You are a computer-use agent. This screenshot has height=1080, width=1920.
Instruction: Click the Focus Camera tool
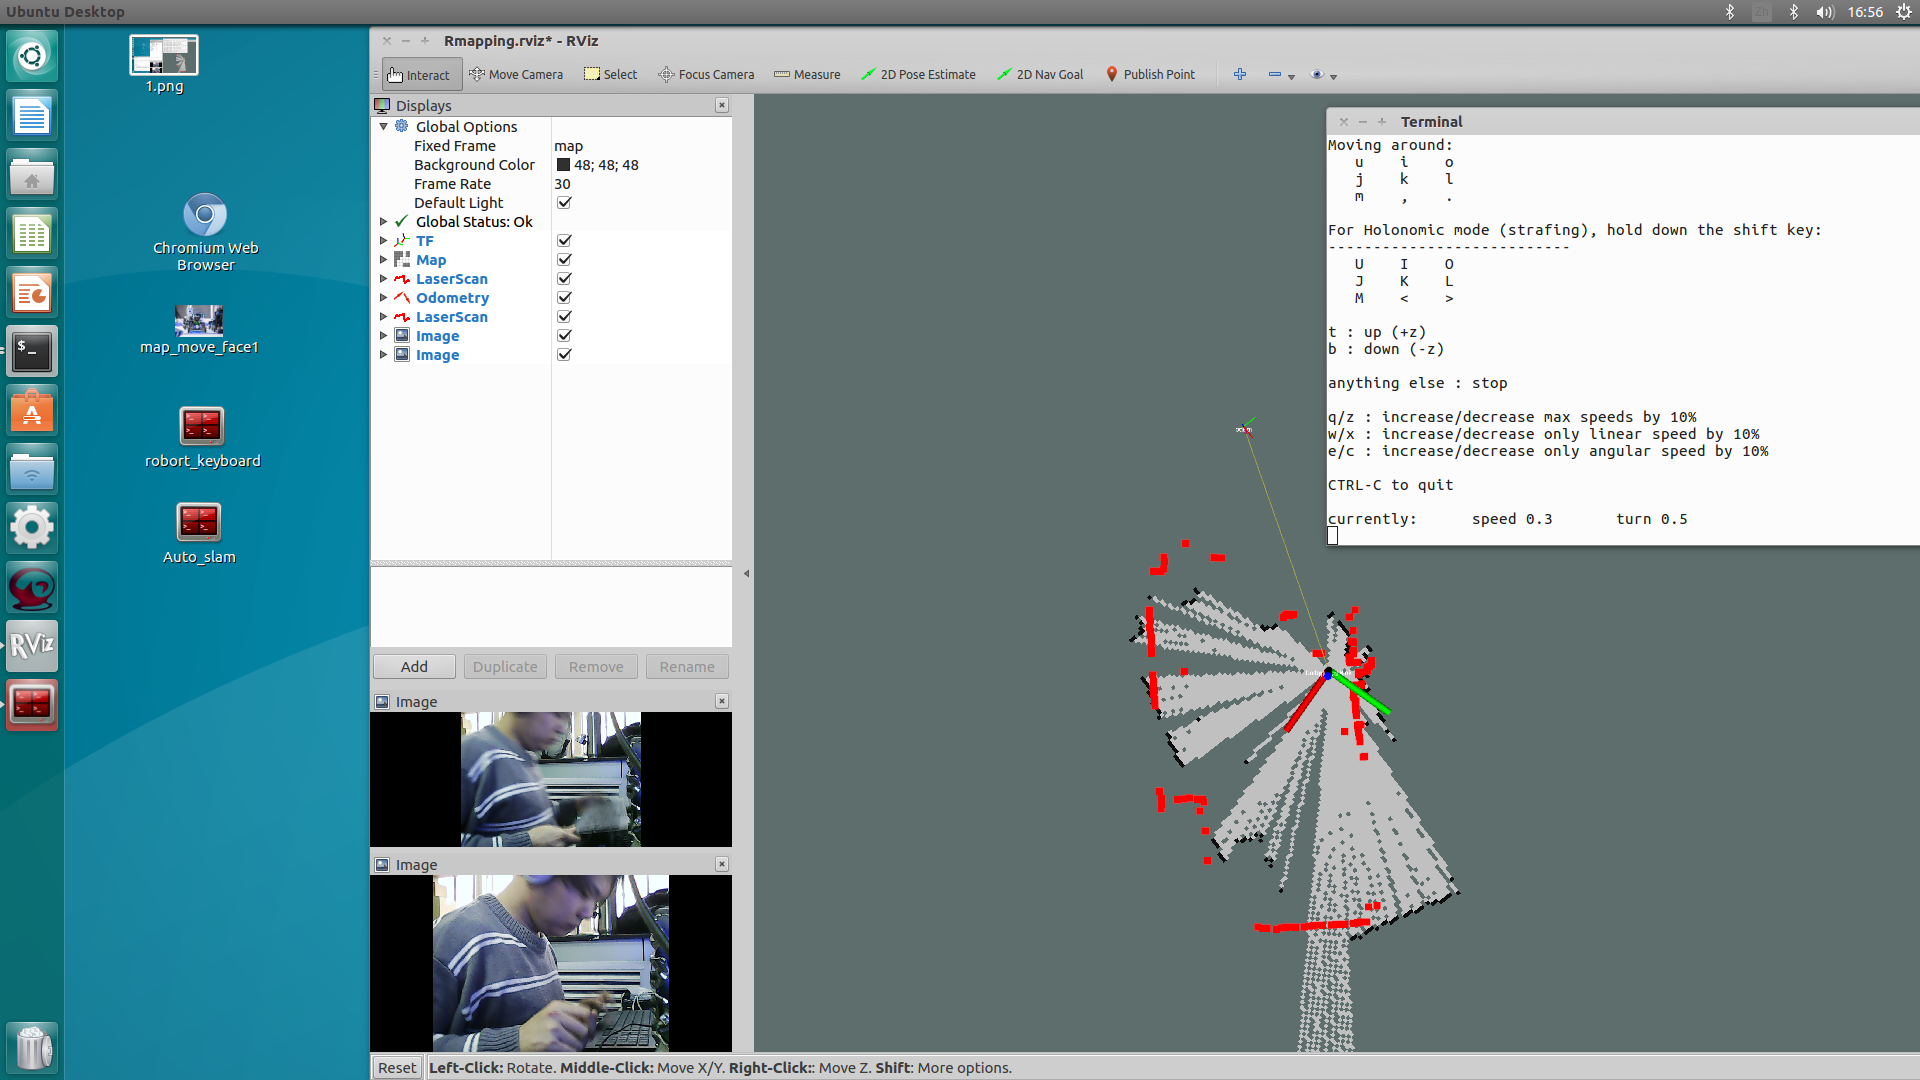coord(706,75)
